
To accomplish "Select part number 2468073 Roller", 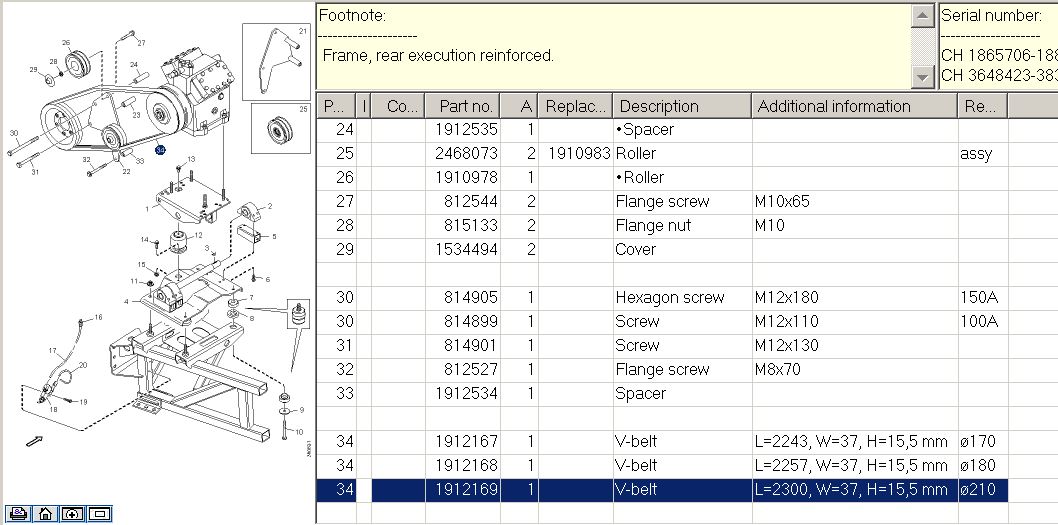I will 662,153.
